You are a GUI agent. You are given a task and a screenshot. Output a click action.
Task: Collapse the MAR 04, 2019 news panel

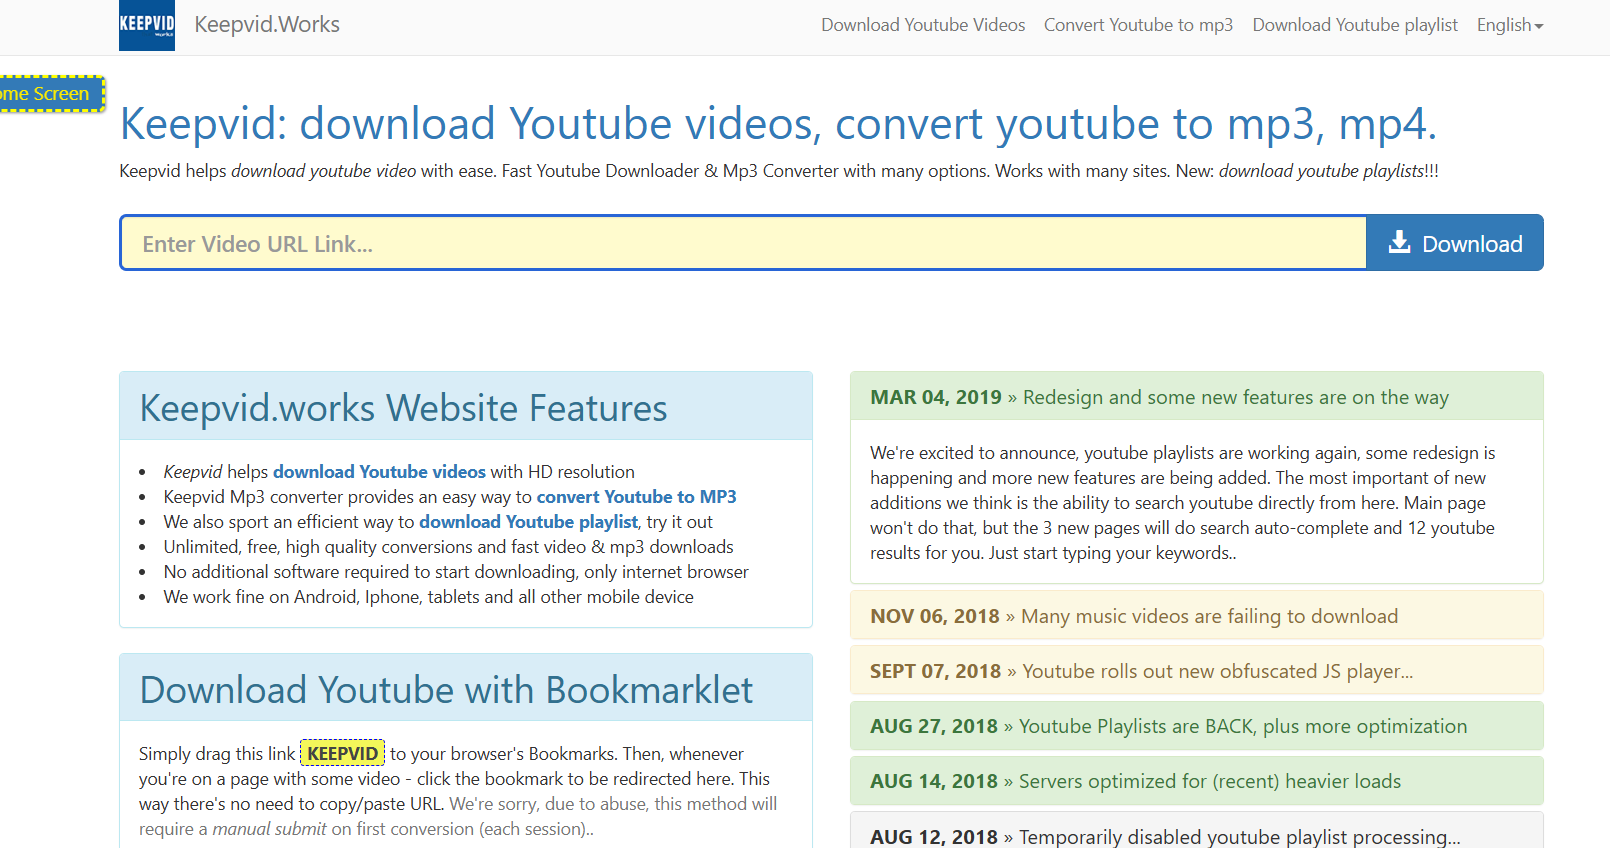pos(1196,397)
